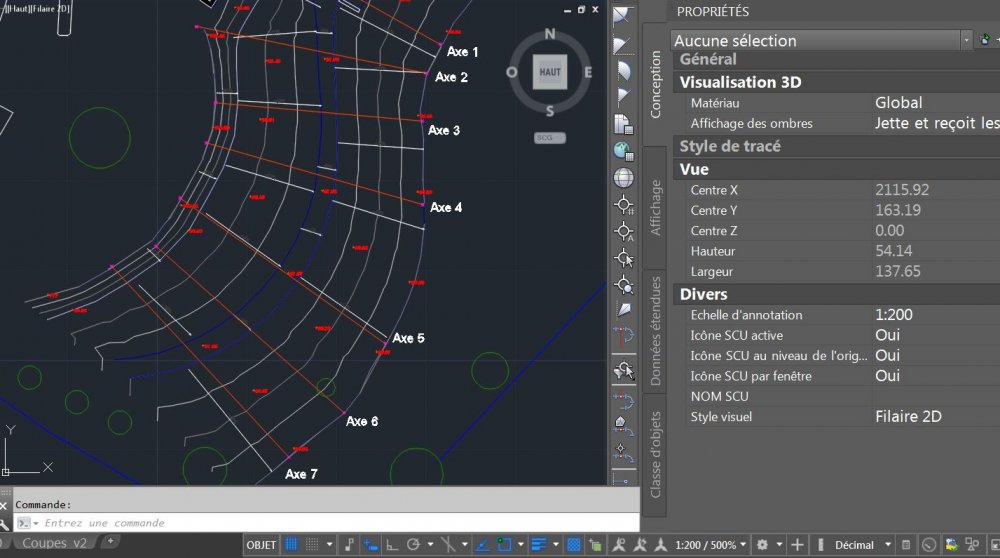This screenshot has width=1000, height=558.
Task: Click the ruler units icon before Décimal
Action: 821,545
